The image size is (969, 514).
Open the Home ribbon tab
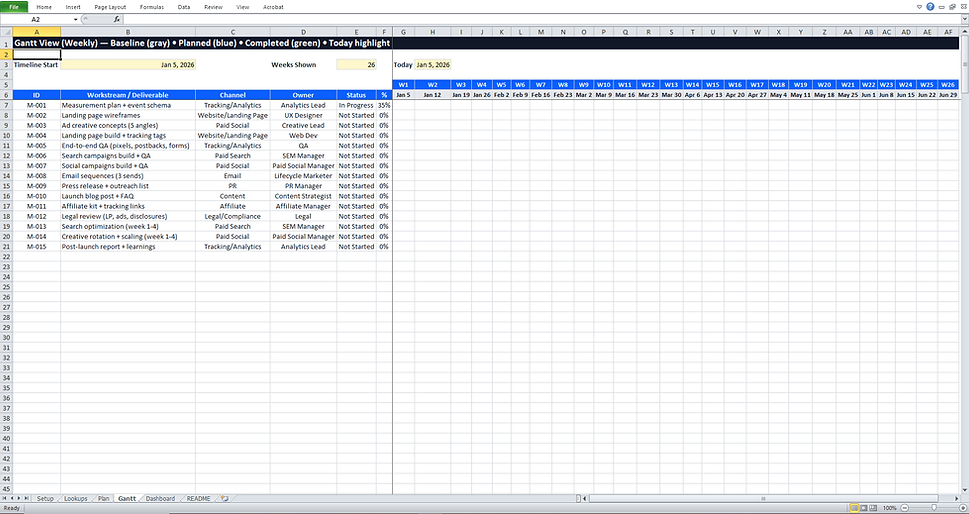coord(44,7)
